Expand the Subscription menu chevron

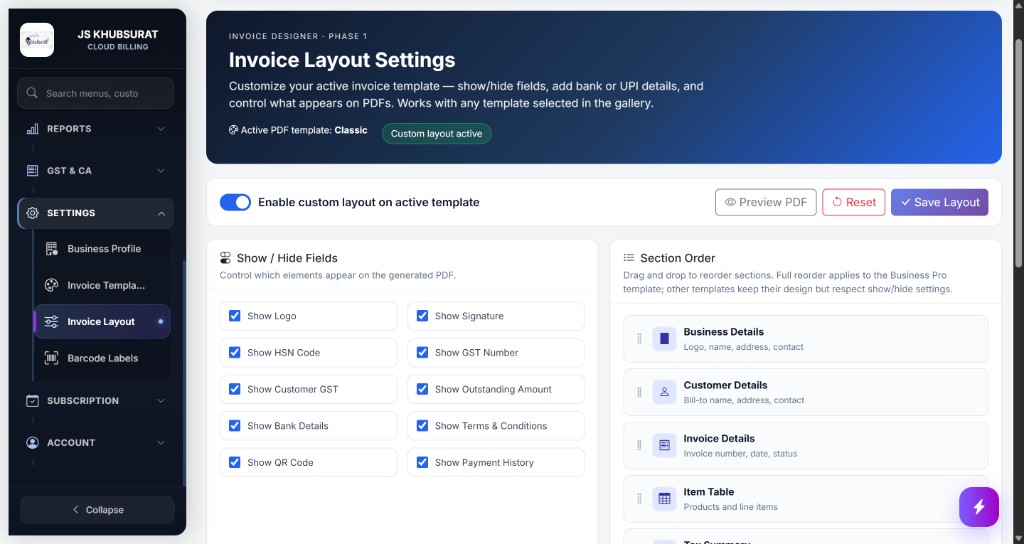(x=161, y=400)
